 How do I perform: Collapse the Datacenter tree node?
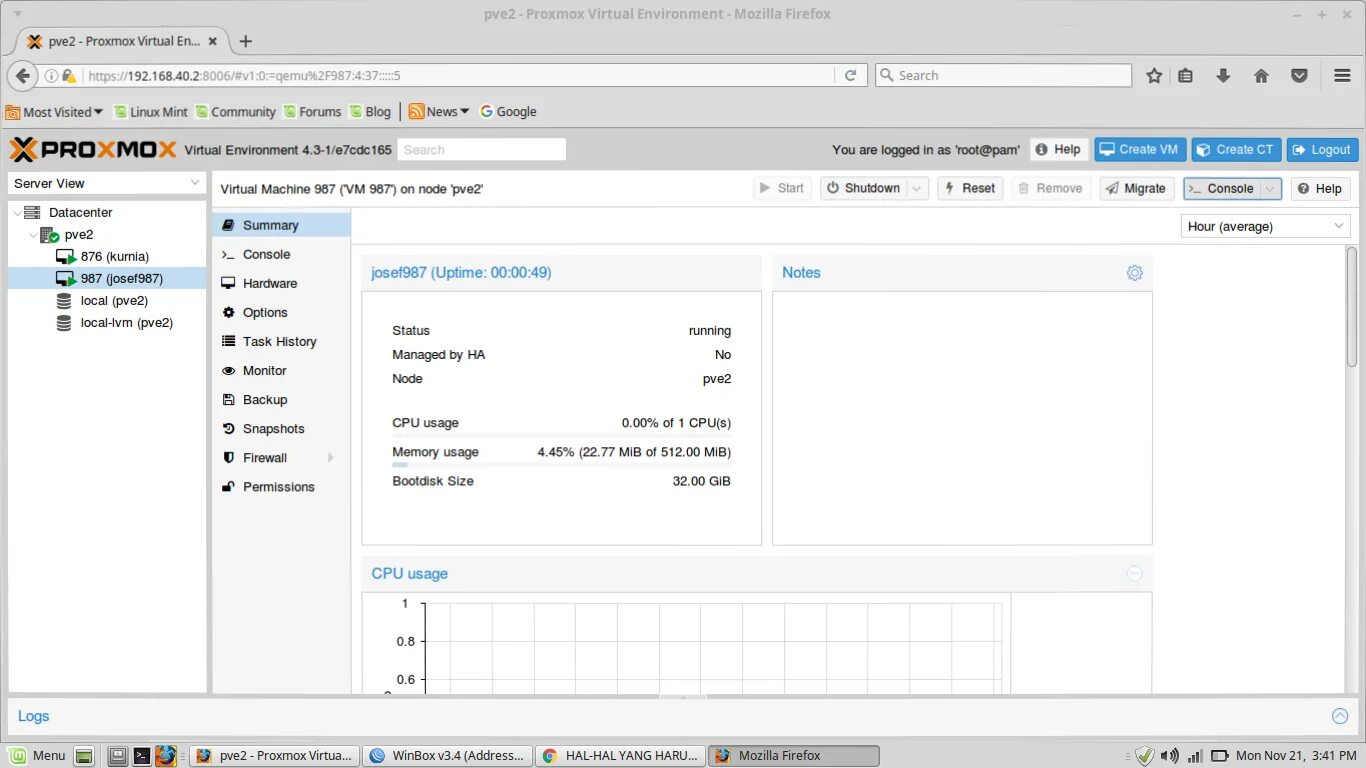tap(17, 213)
